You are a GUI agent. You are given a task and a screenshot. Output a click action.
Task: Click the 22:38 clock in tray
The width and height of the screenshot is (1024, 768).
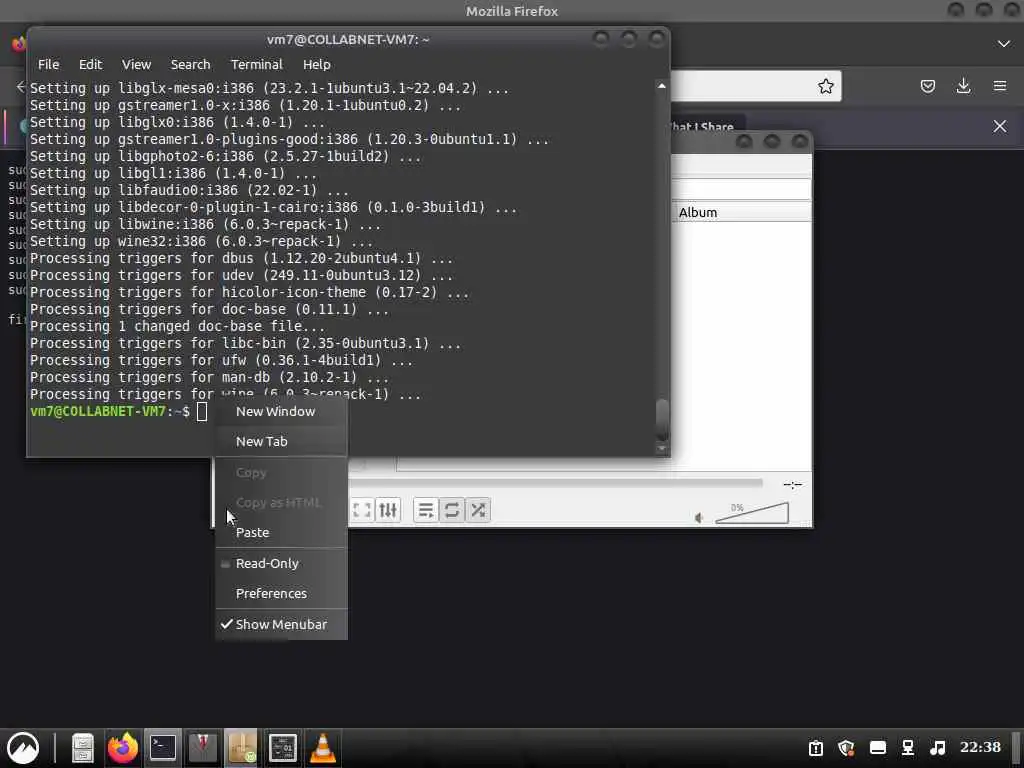point(980,747)
